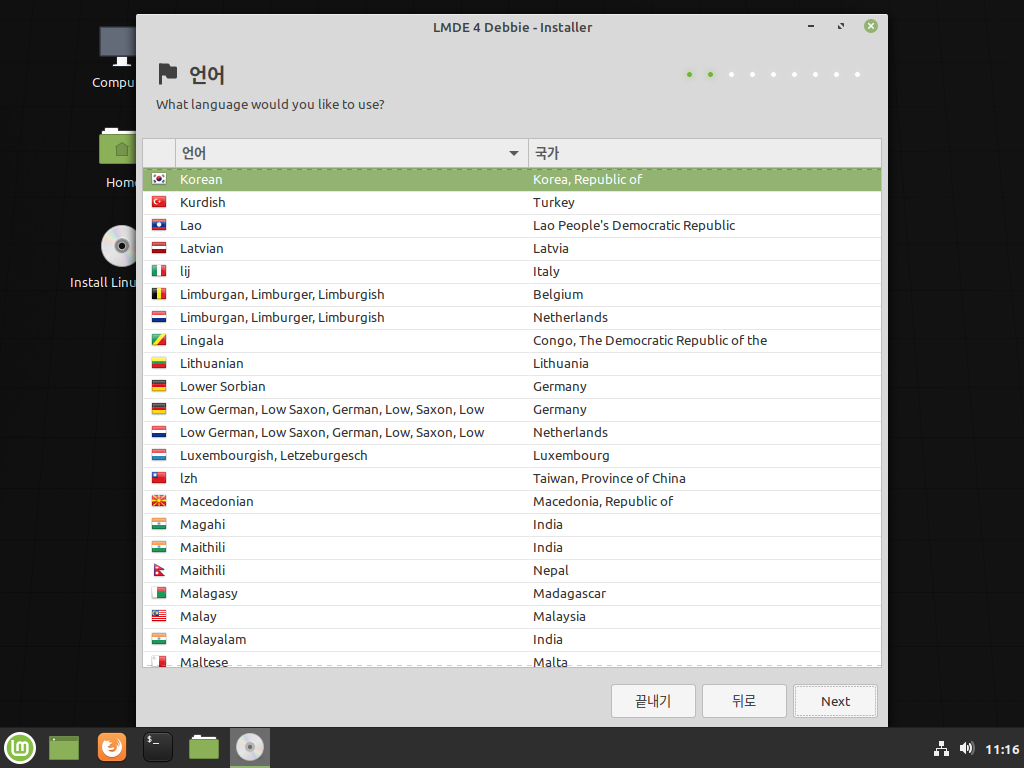Select Malayalam language
Screen dimensions: 1024x768
512,639
